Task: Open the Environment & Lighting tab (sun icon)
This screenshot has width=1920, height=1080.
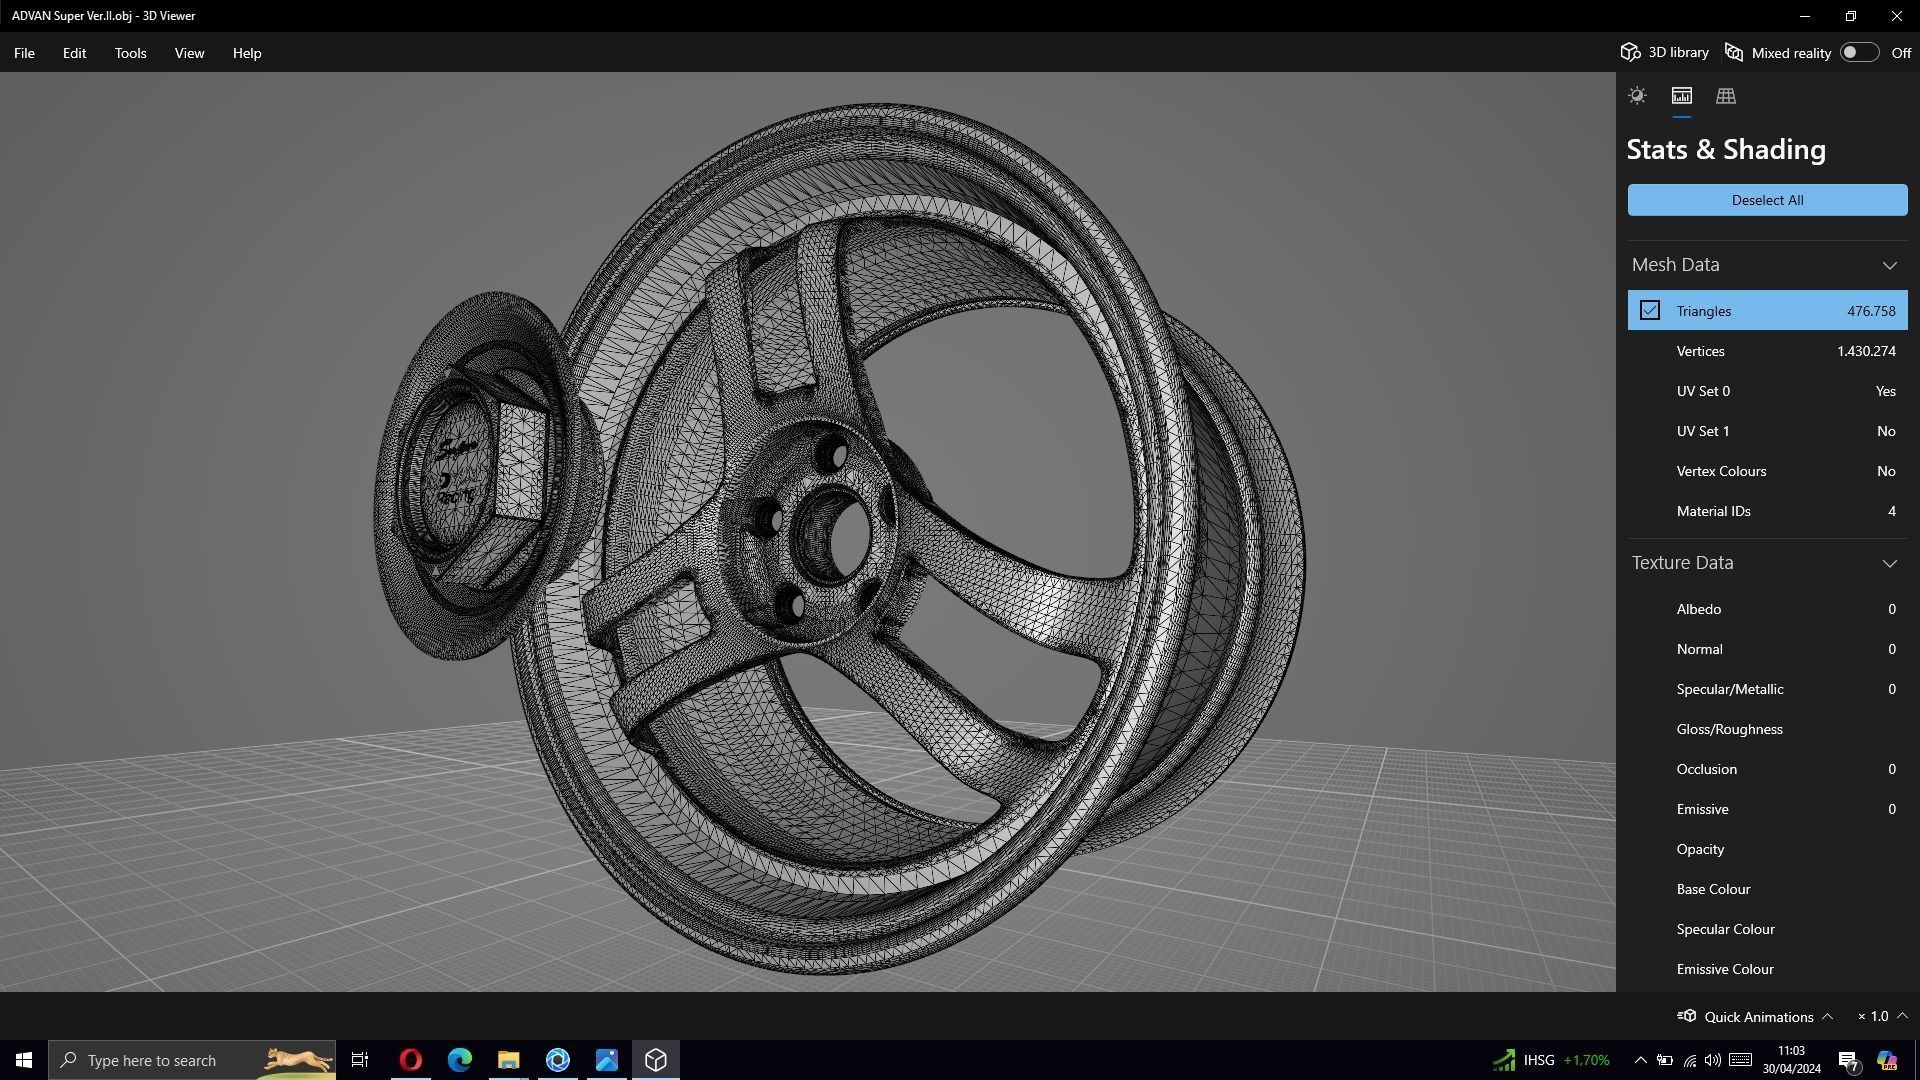Action: (x=1637, y=96)
